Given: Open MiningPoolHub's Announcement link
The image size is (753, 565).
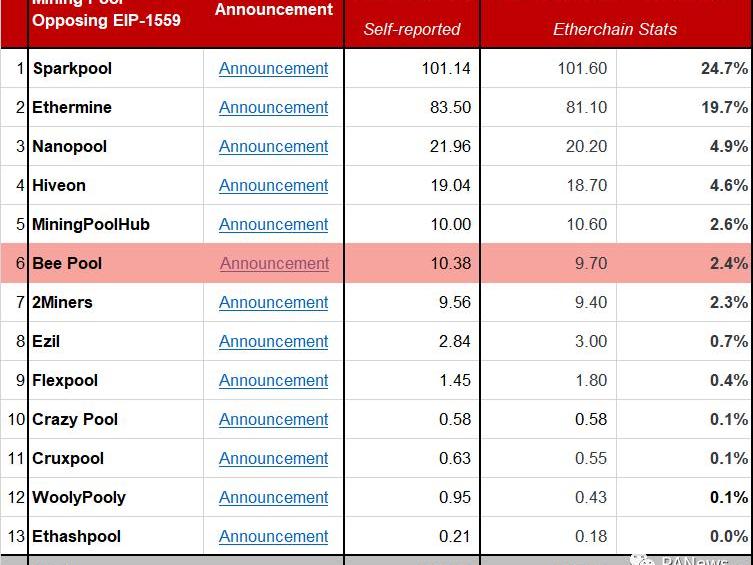Looking at the screenshot, I should 273,225.
